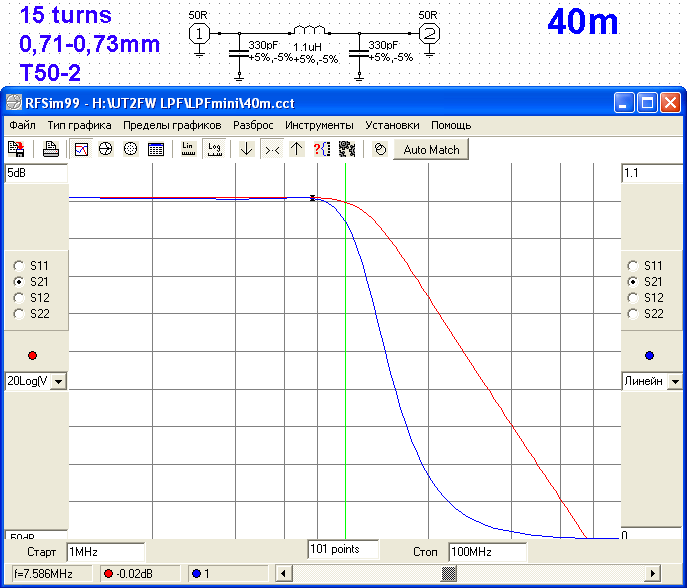Image resolution: width=689 pixels, height=588 pixels.
Task: Open the Линейн right scale dropdown
Action: 675,381
